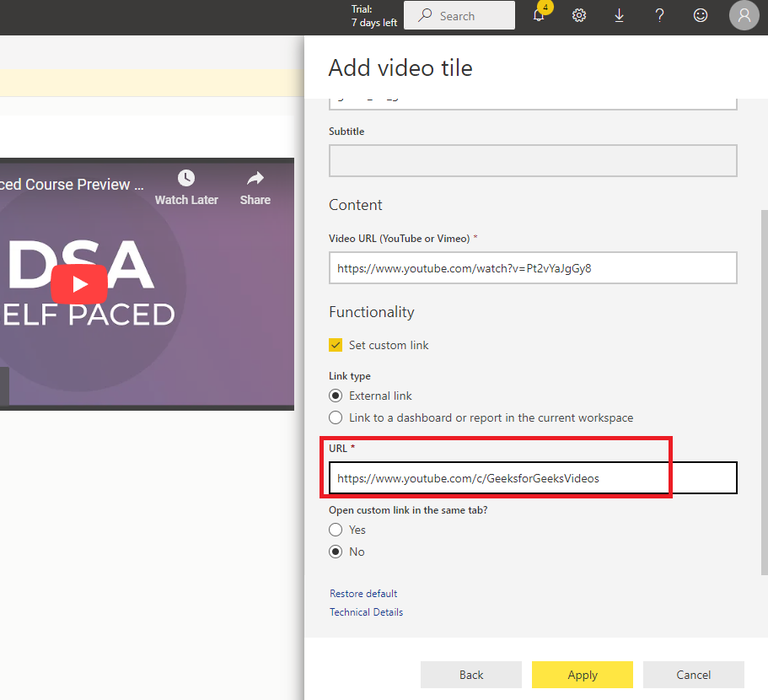Click the download arrow icon

click(619, 16)
